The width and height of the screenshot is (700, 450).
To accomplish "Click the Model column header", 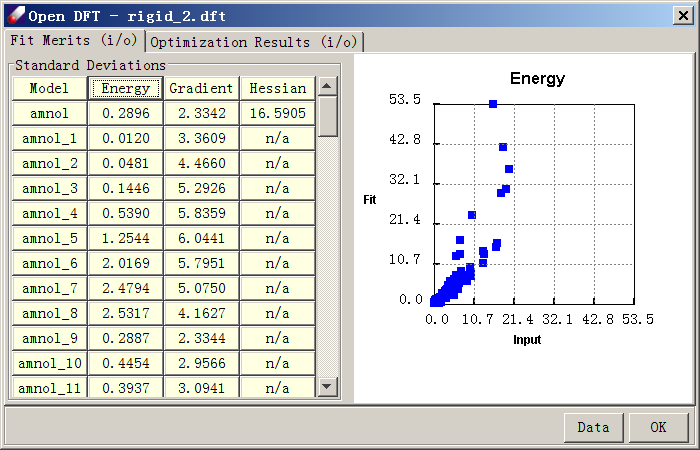I will click(x=49, y=88).
